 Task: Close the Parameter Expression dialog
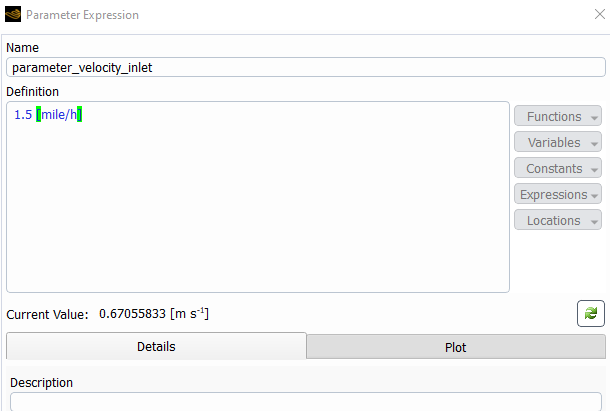599,14
